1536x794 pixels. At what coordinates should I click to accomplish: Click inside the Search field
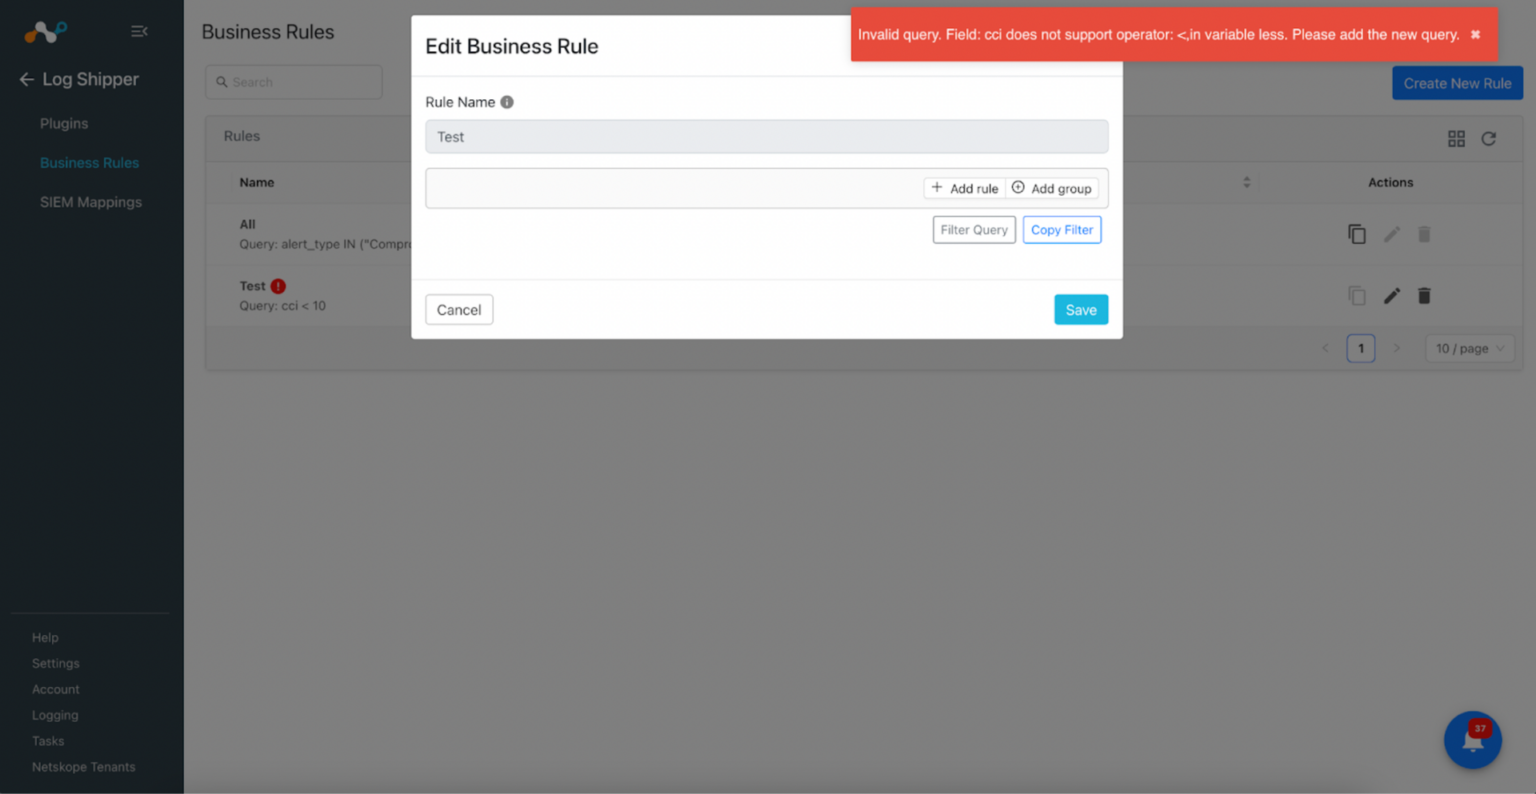point(293,82)
